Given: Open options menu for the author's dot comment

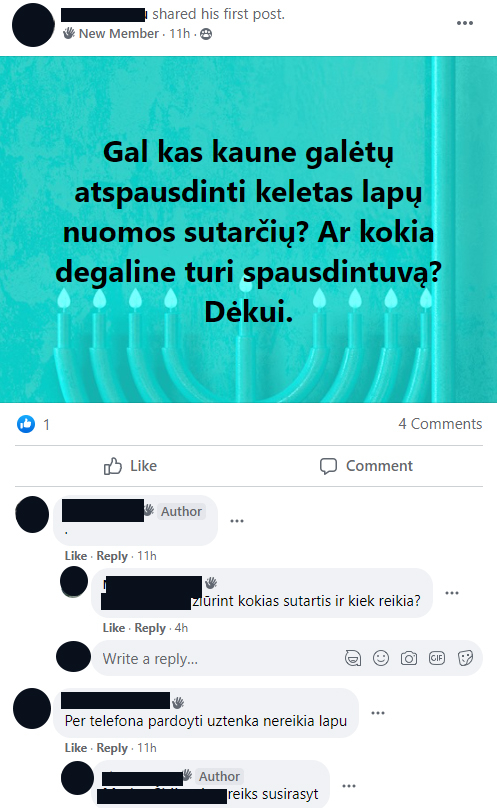Looking at the screenshot, I should point(237,521).
